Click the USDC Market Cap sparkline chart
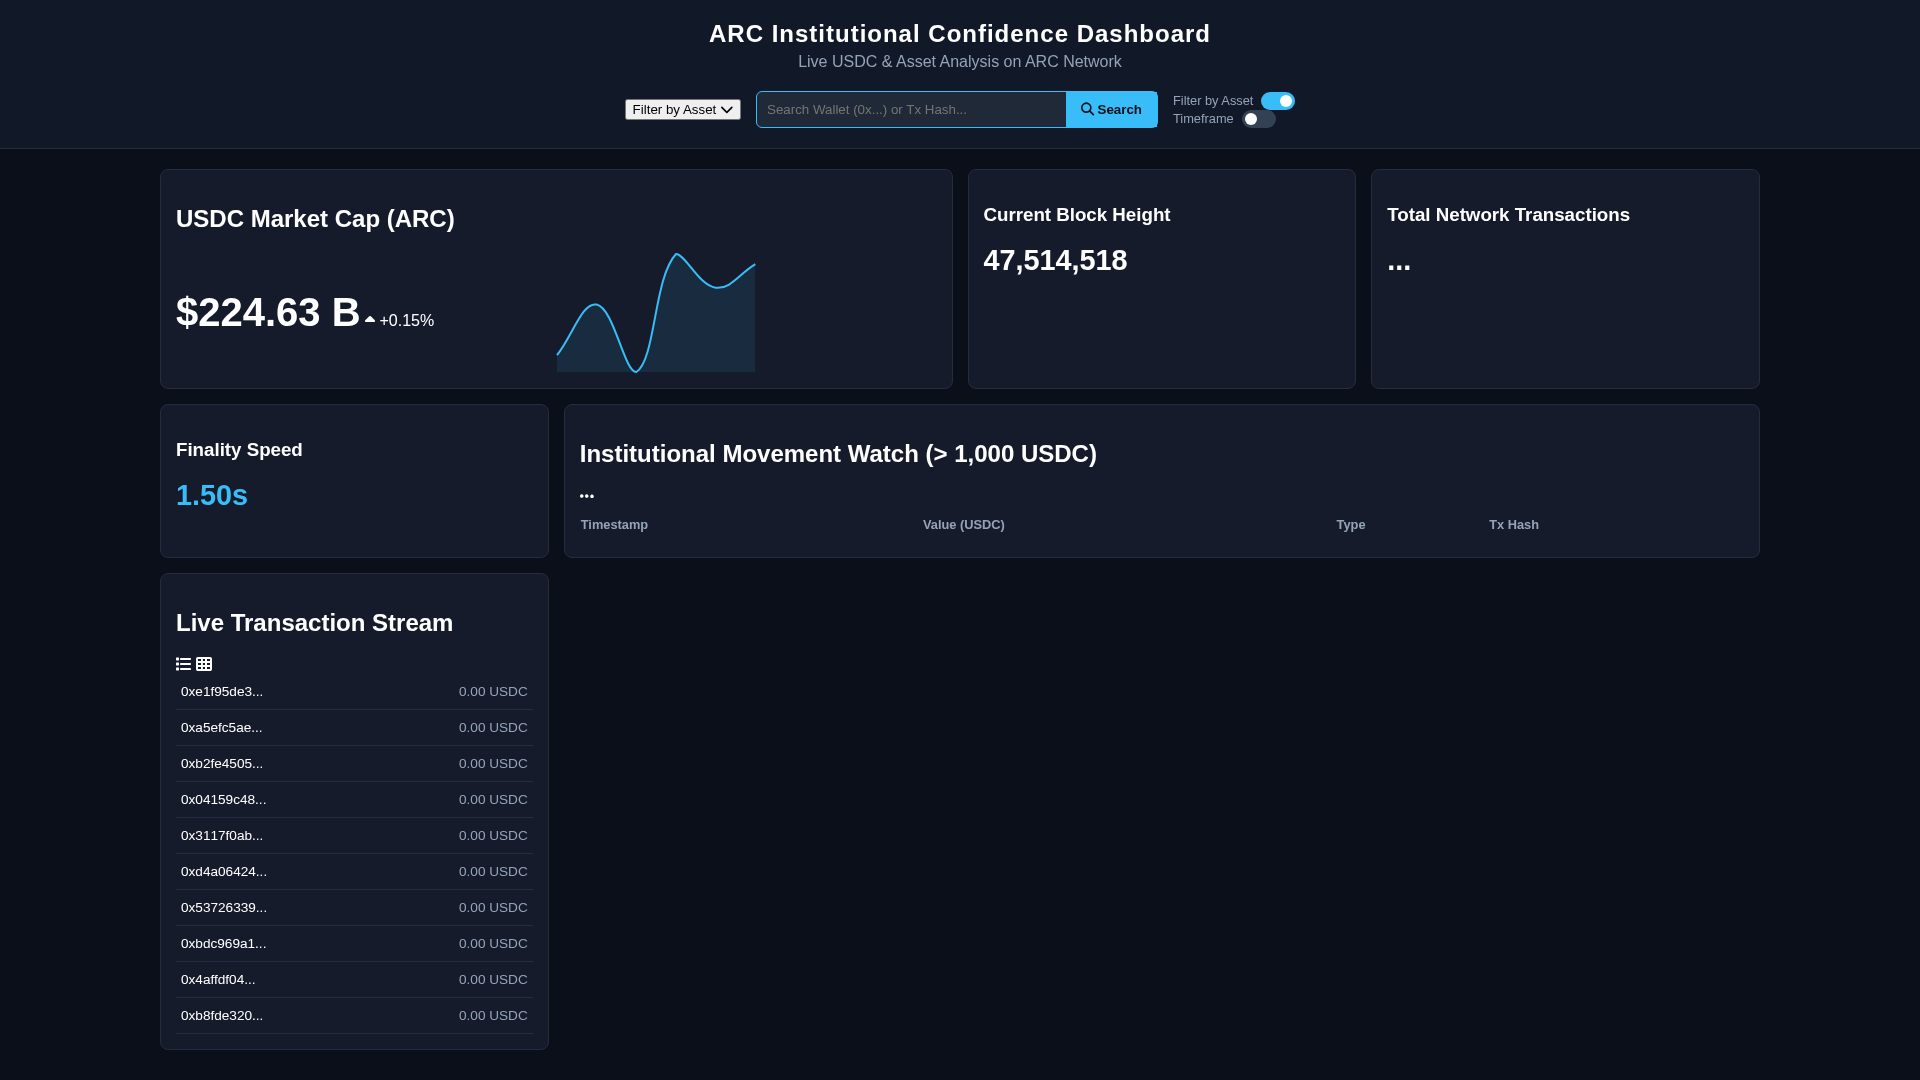This screenshot has height=1080, width=1920. [656, 312]
